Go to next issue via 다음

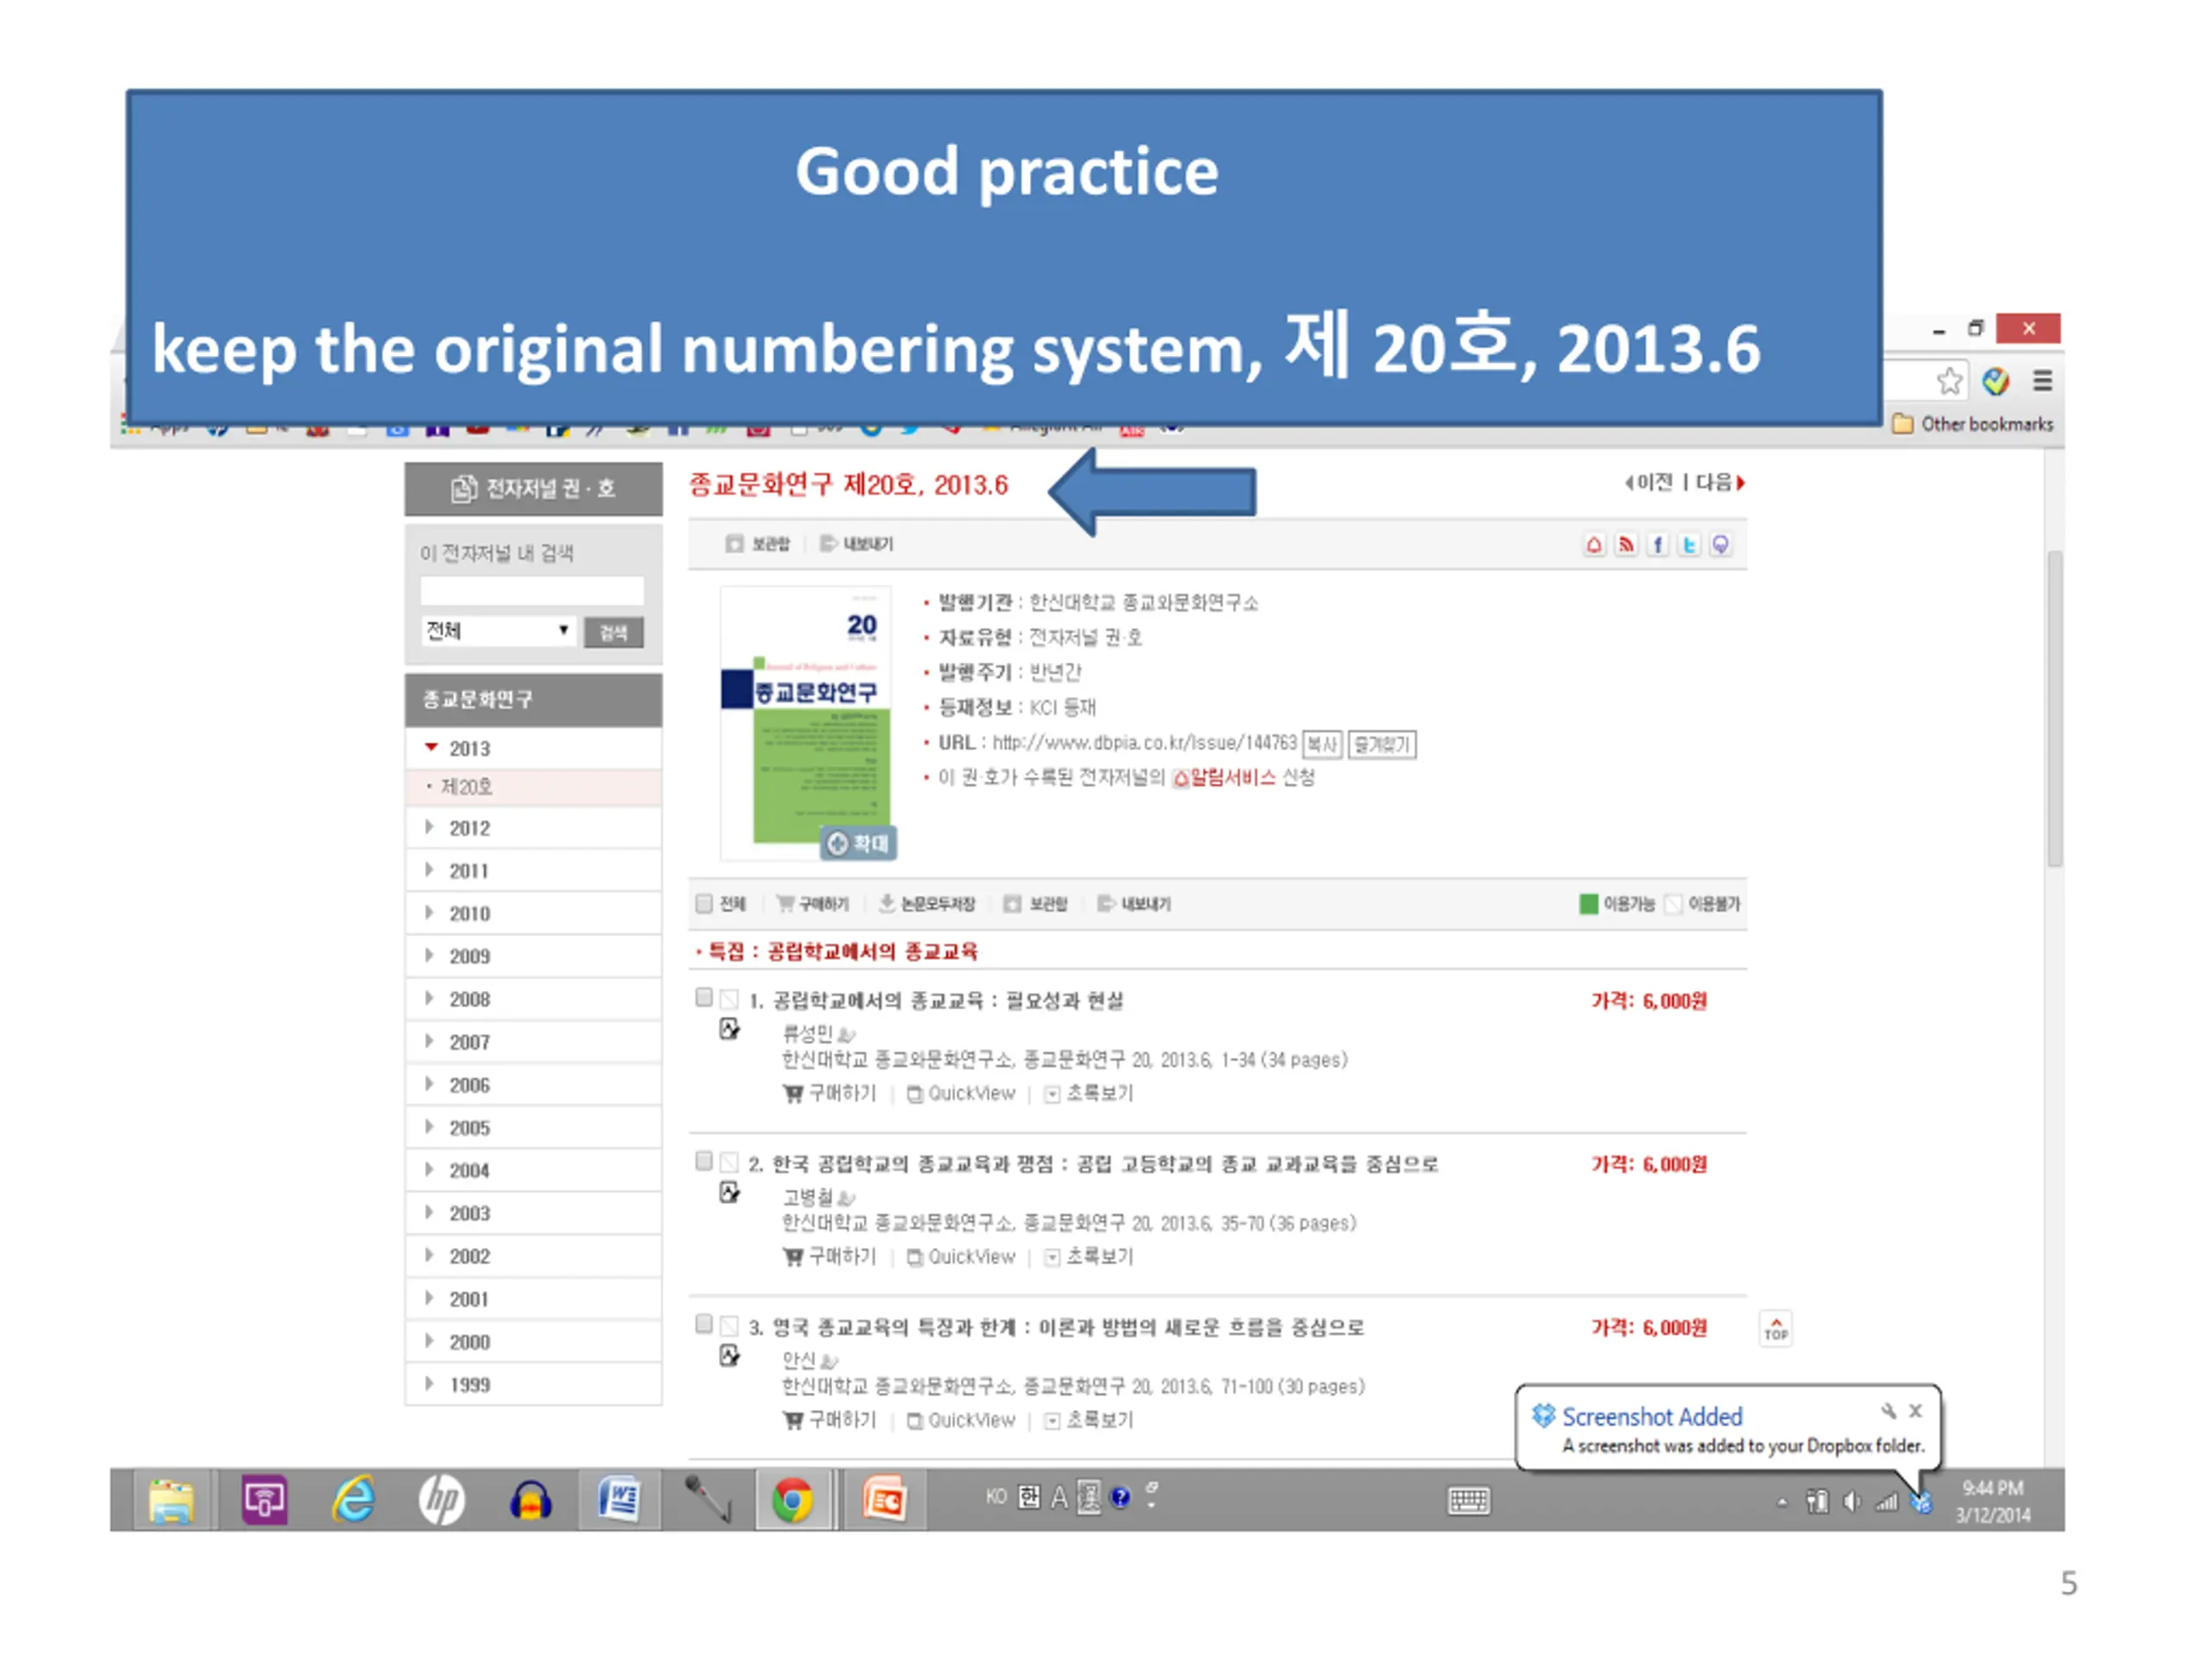(x=1720, y=483)
